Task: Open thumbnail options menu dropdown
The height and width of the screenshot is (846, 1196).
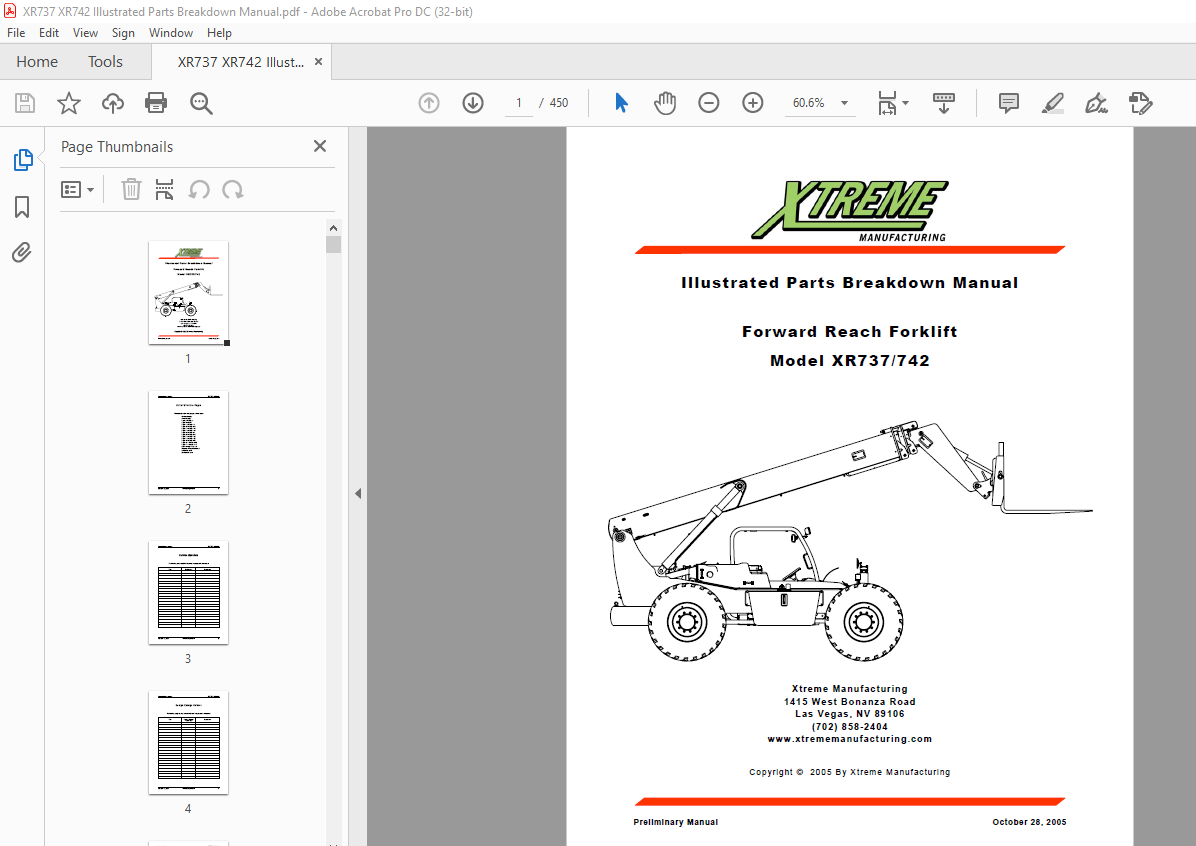Action: pos(77,189)
